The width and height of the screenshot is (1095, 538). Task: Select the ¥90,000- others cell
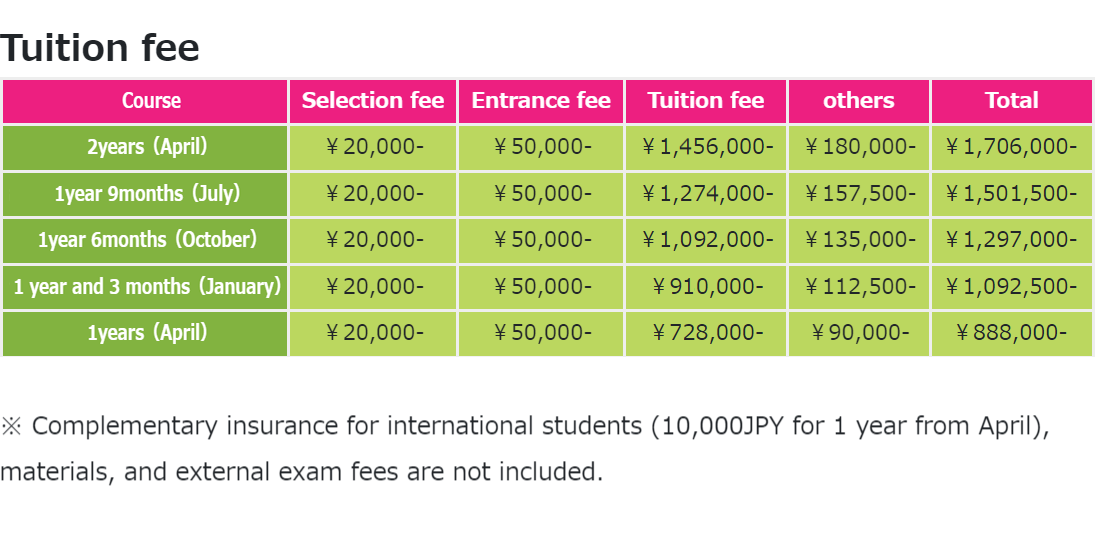(859, 333)
